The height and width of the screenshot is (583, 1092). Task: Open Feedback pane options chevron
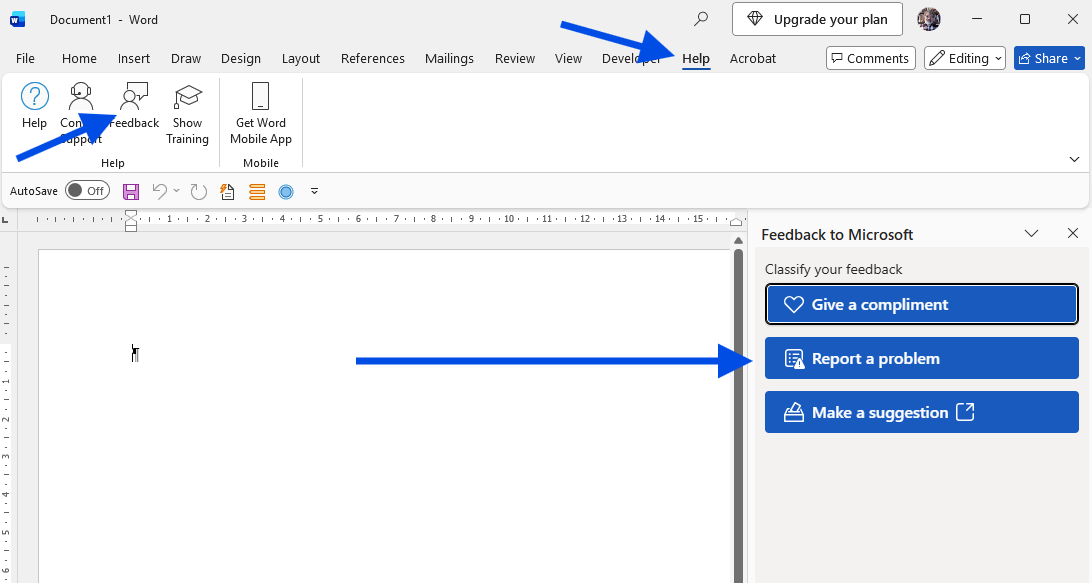click(1031, 233)
